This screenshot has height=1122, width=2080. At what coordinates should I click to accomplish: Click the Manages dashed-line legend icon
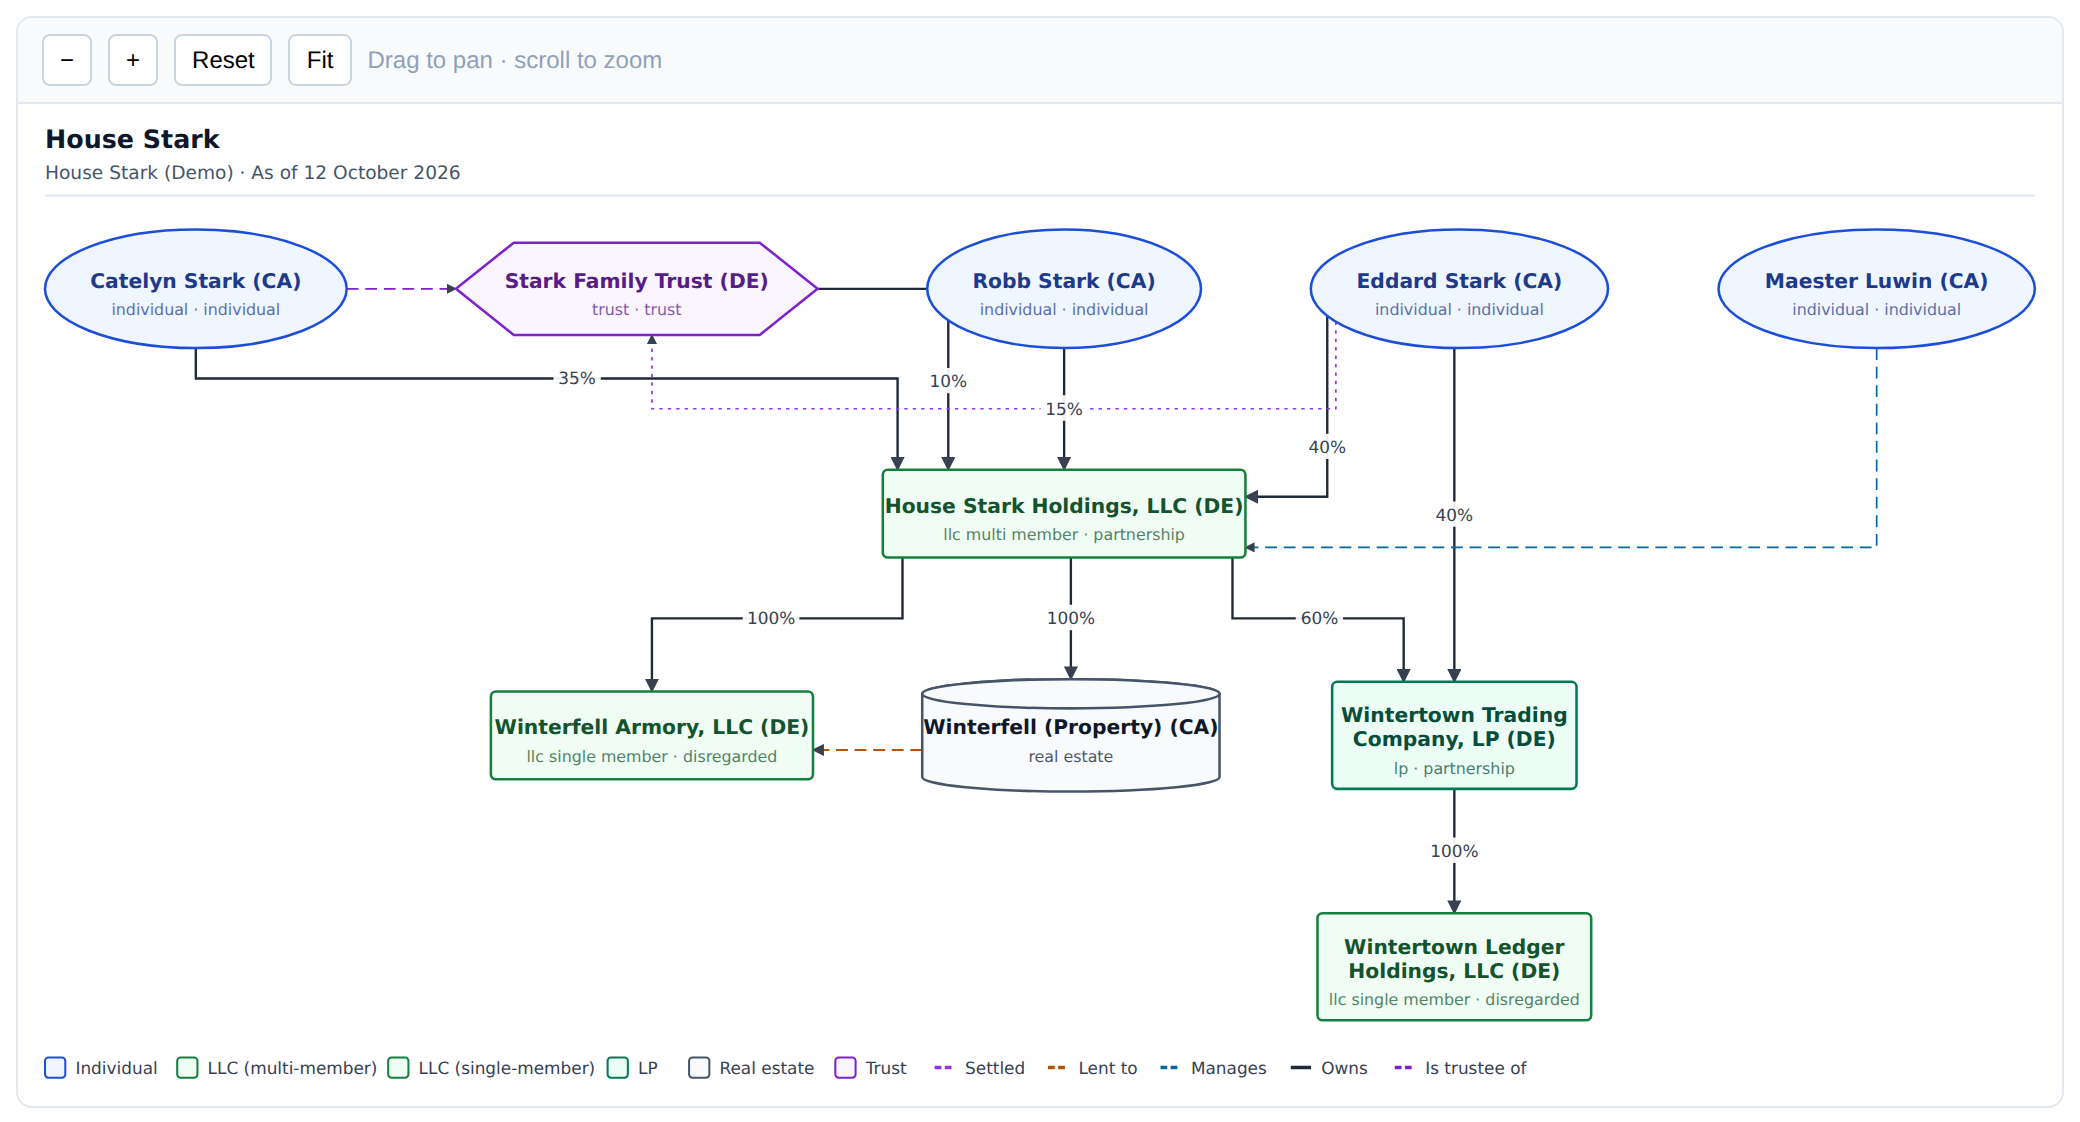pos(1169,1068)
